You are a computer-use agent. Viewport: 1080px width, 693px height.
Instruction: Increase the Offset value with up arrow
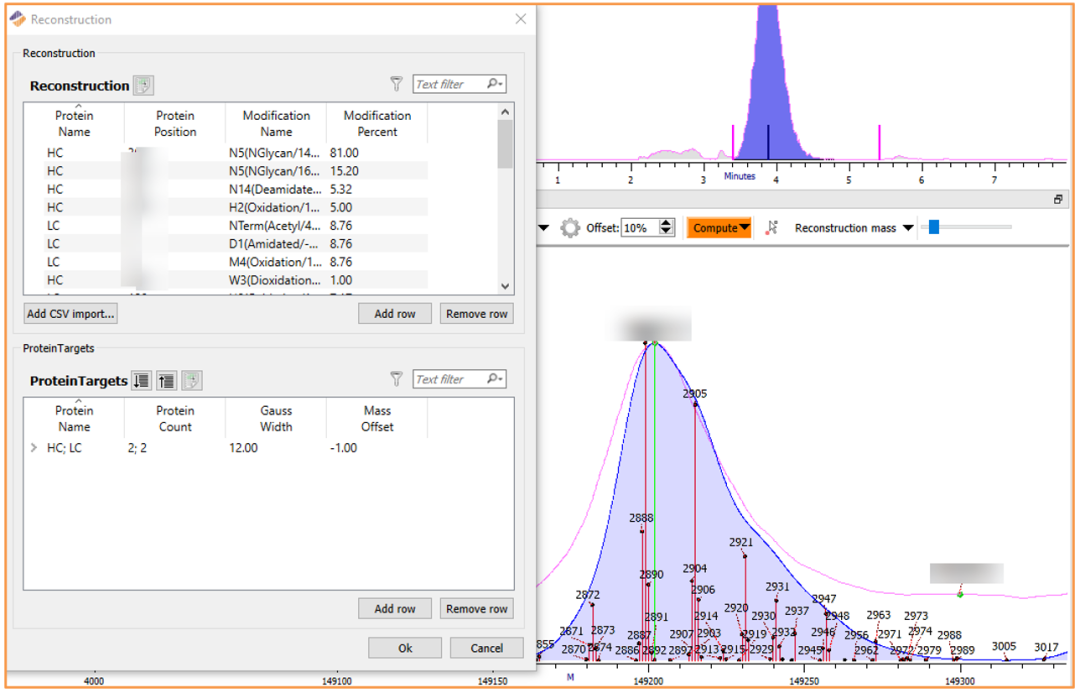tap(666, 223)
